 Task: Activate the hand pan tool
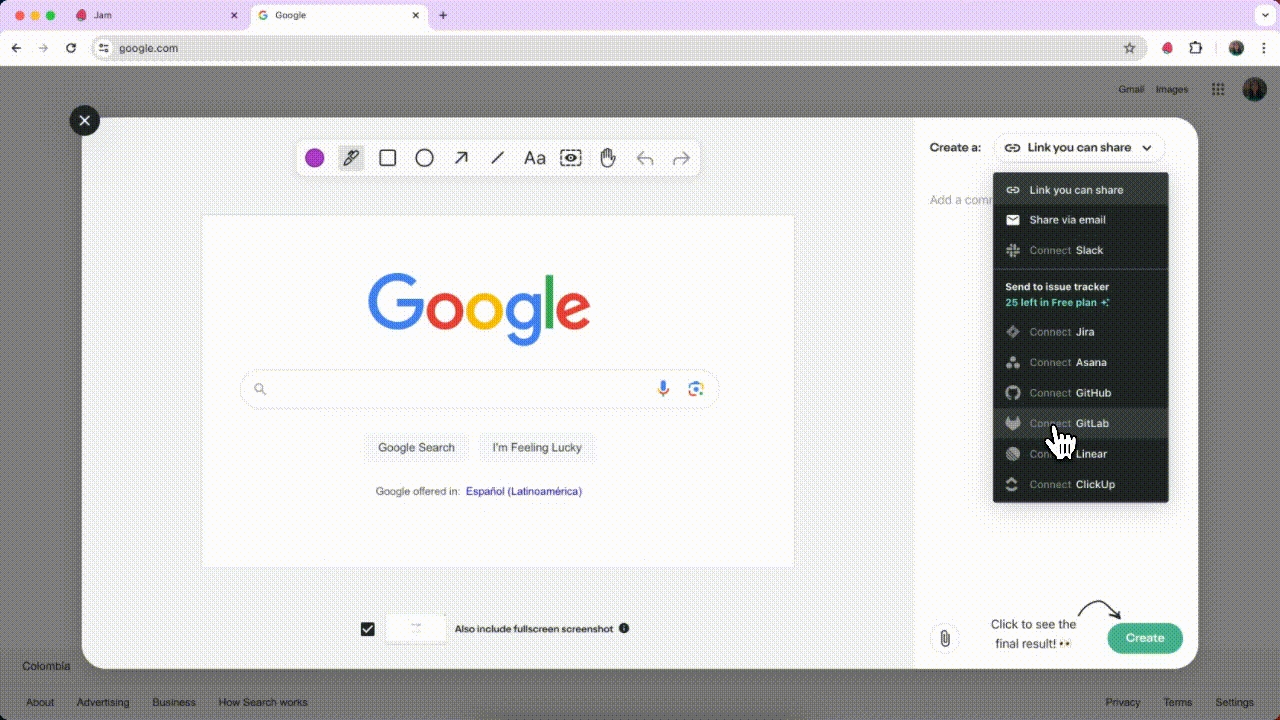click(x=607, y=158)
